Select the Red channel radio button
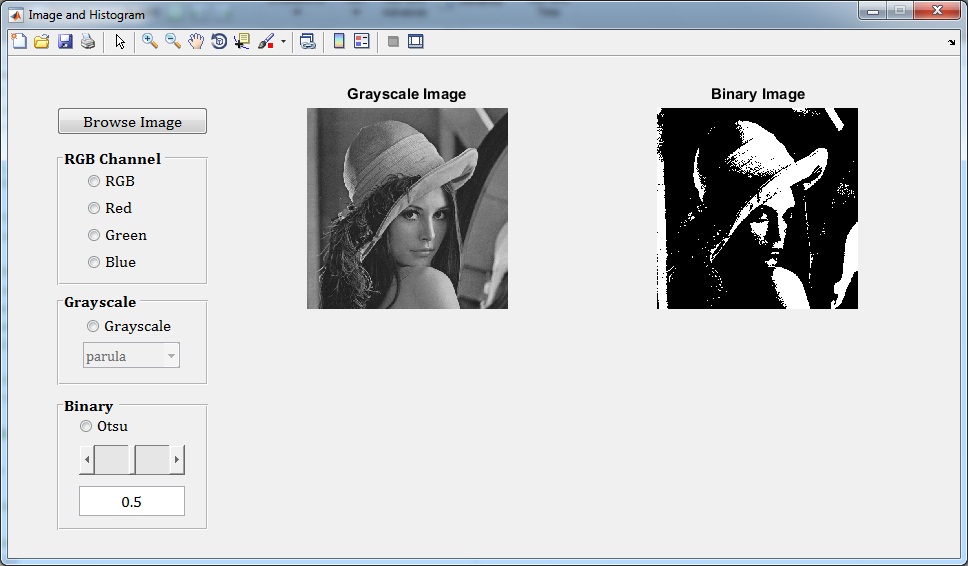Viewport: 968px width, 566px height. (94, 208)
